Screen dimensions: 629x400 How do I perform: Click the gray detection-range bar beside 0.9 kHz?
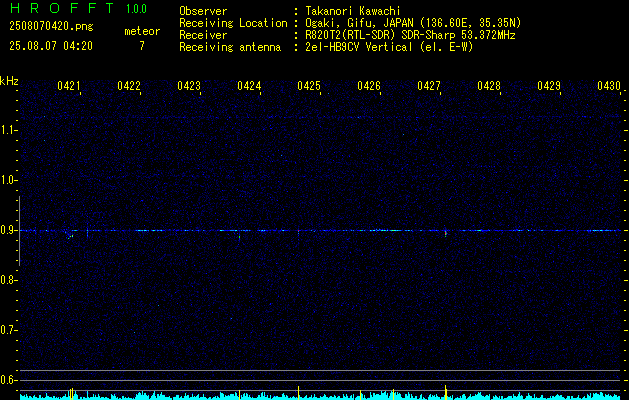point(19,231)
